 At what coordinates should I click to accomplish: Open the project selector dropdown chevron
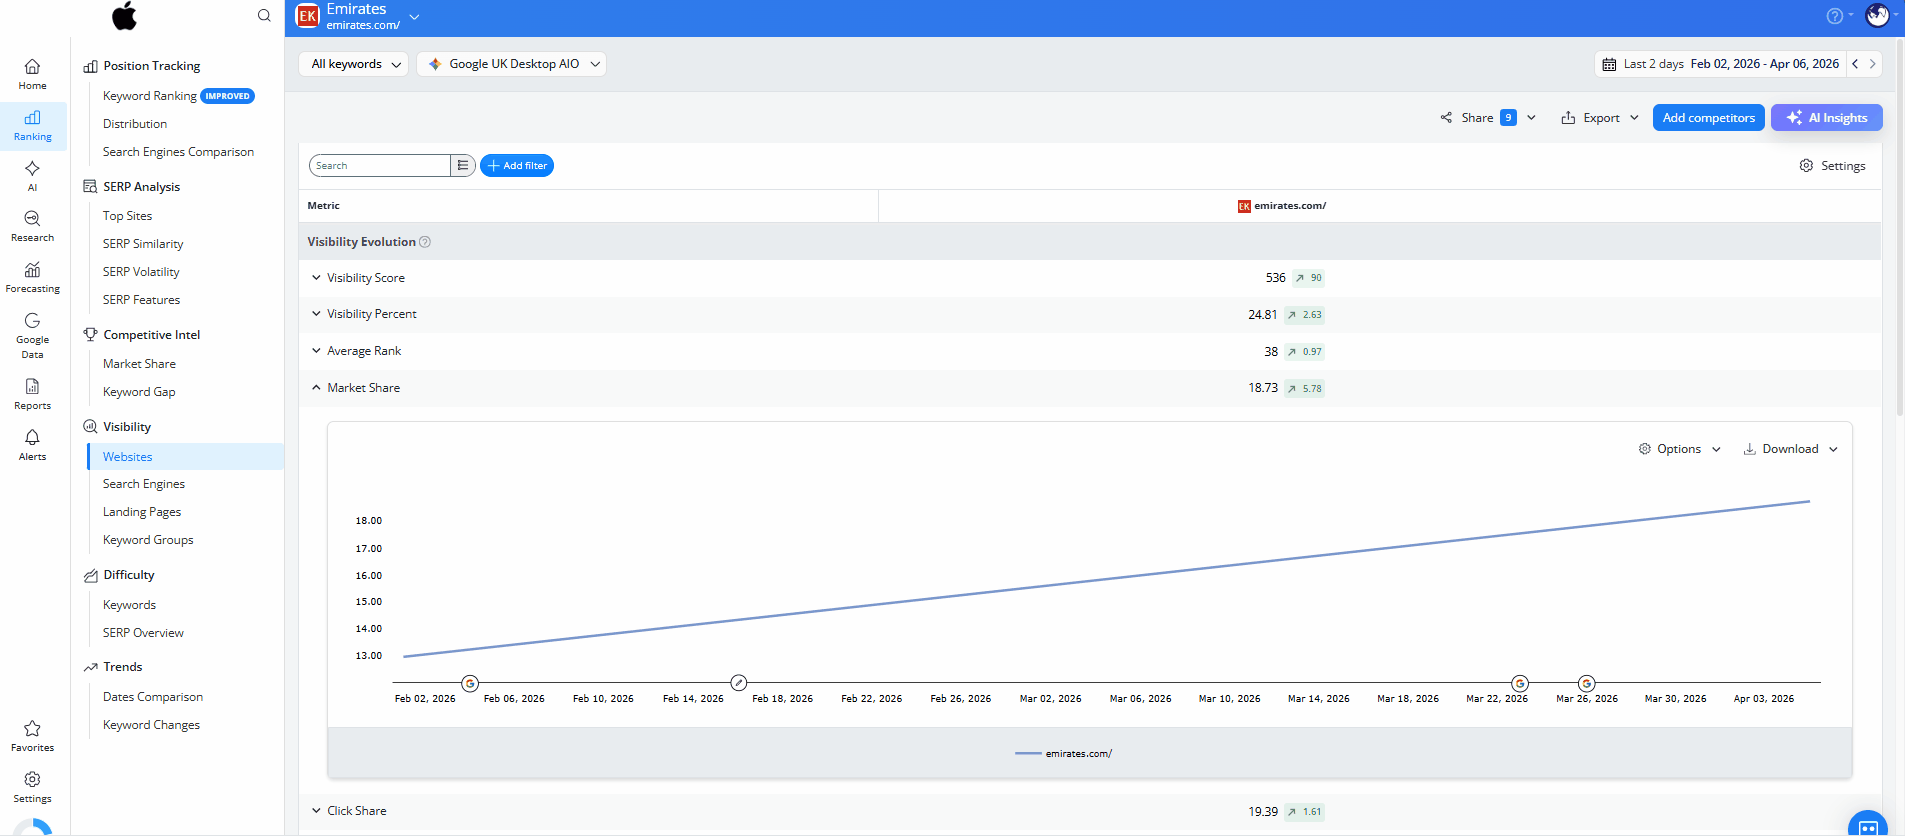click(x=414, y=17)
